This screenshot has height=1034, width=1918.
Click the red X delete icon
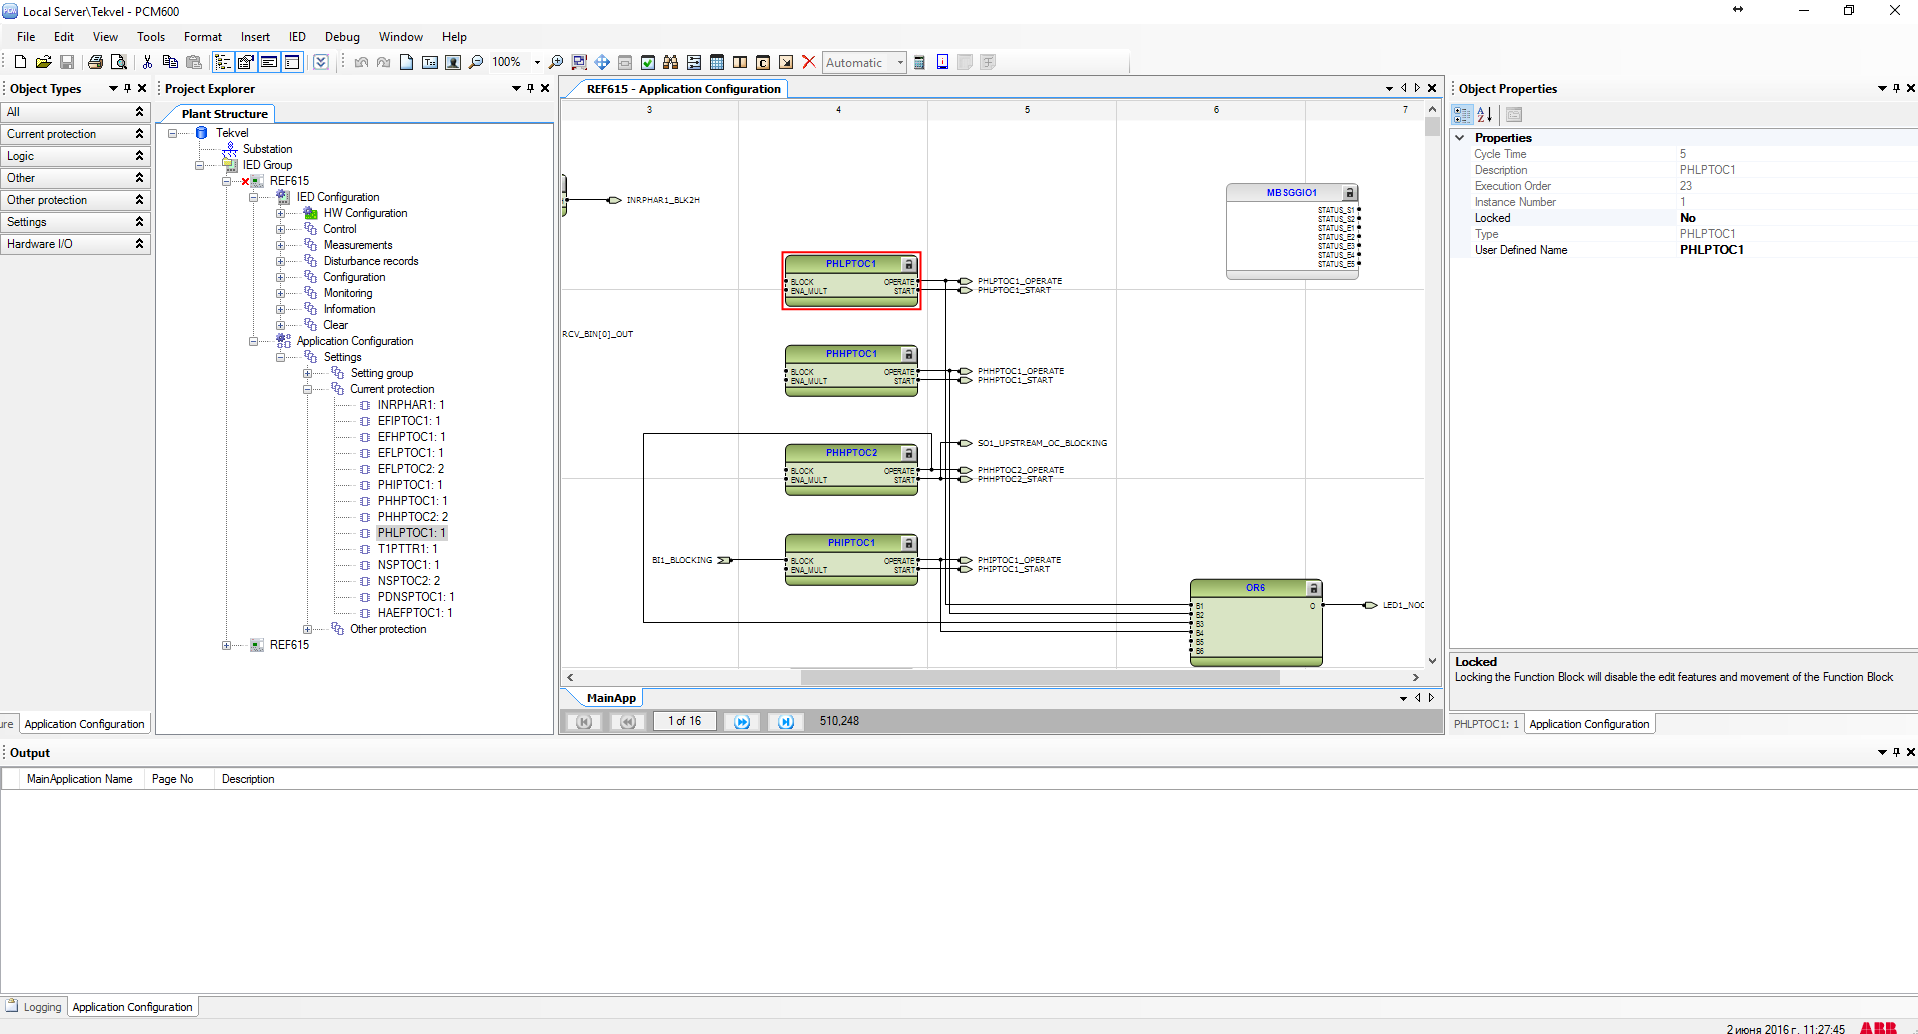(x=809, y=62)
